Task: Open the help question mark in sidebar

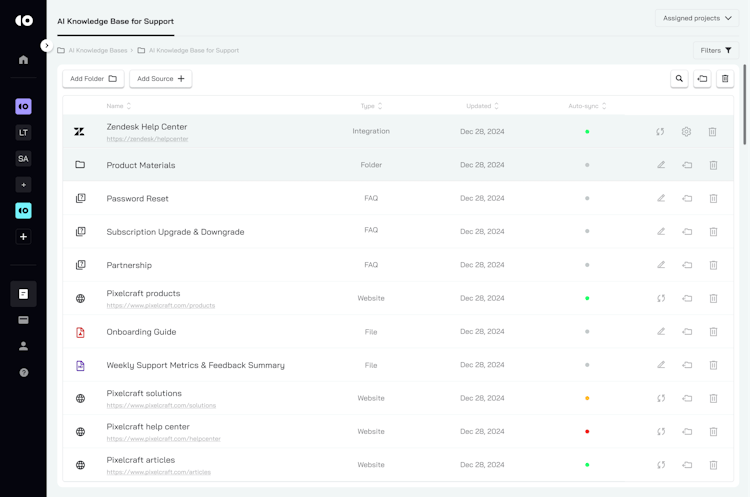Action: point(23,372)
